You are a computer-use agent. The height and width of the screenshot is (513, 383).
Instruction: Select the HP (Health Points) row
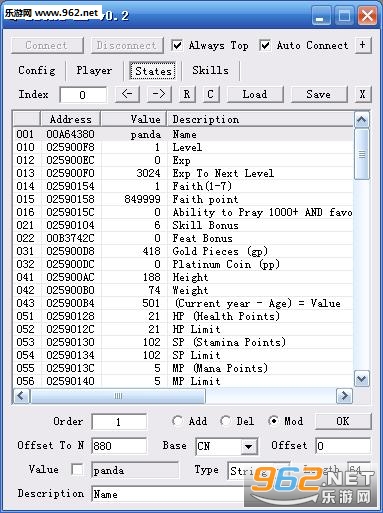(x=183, y=316)
